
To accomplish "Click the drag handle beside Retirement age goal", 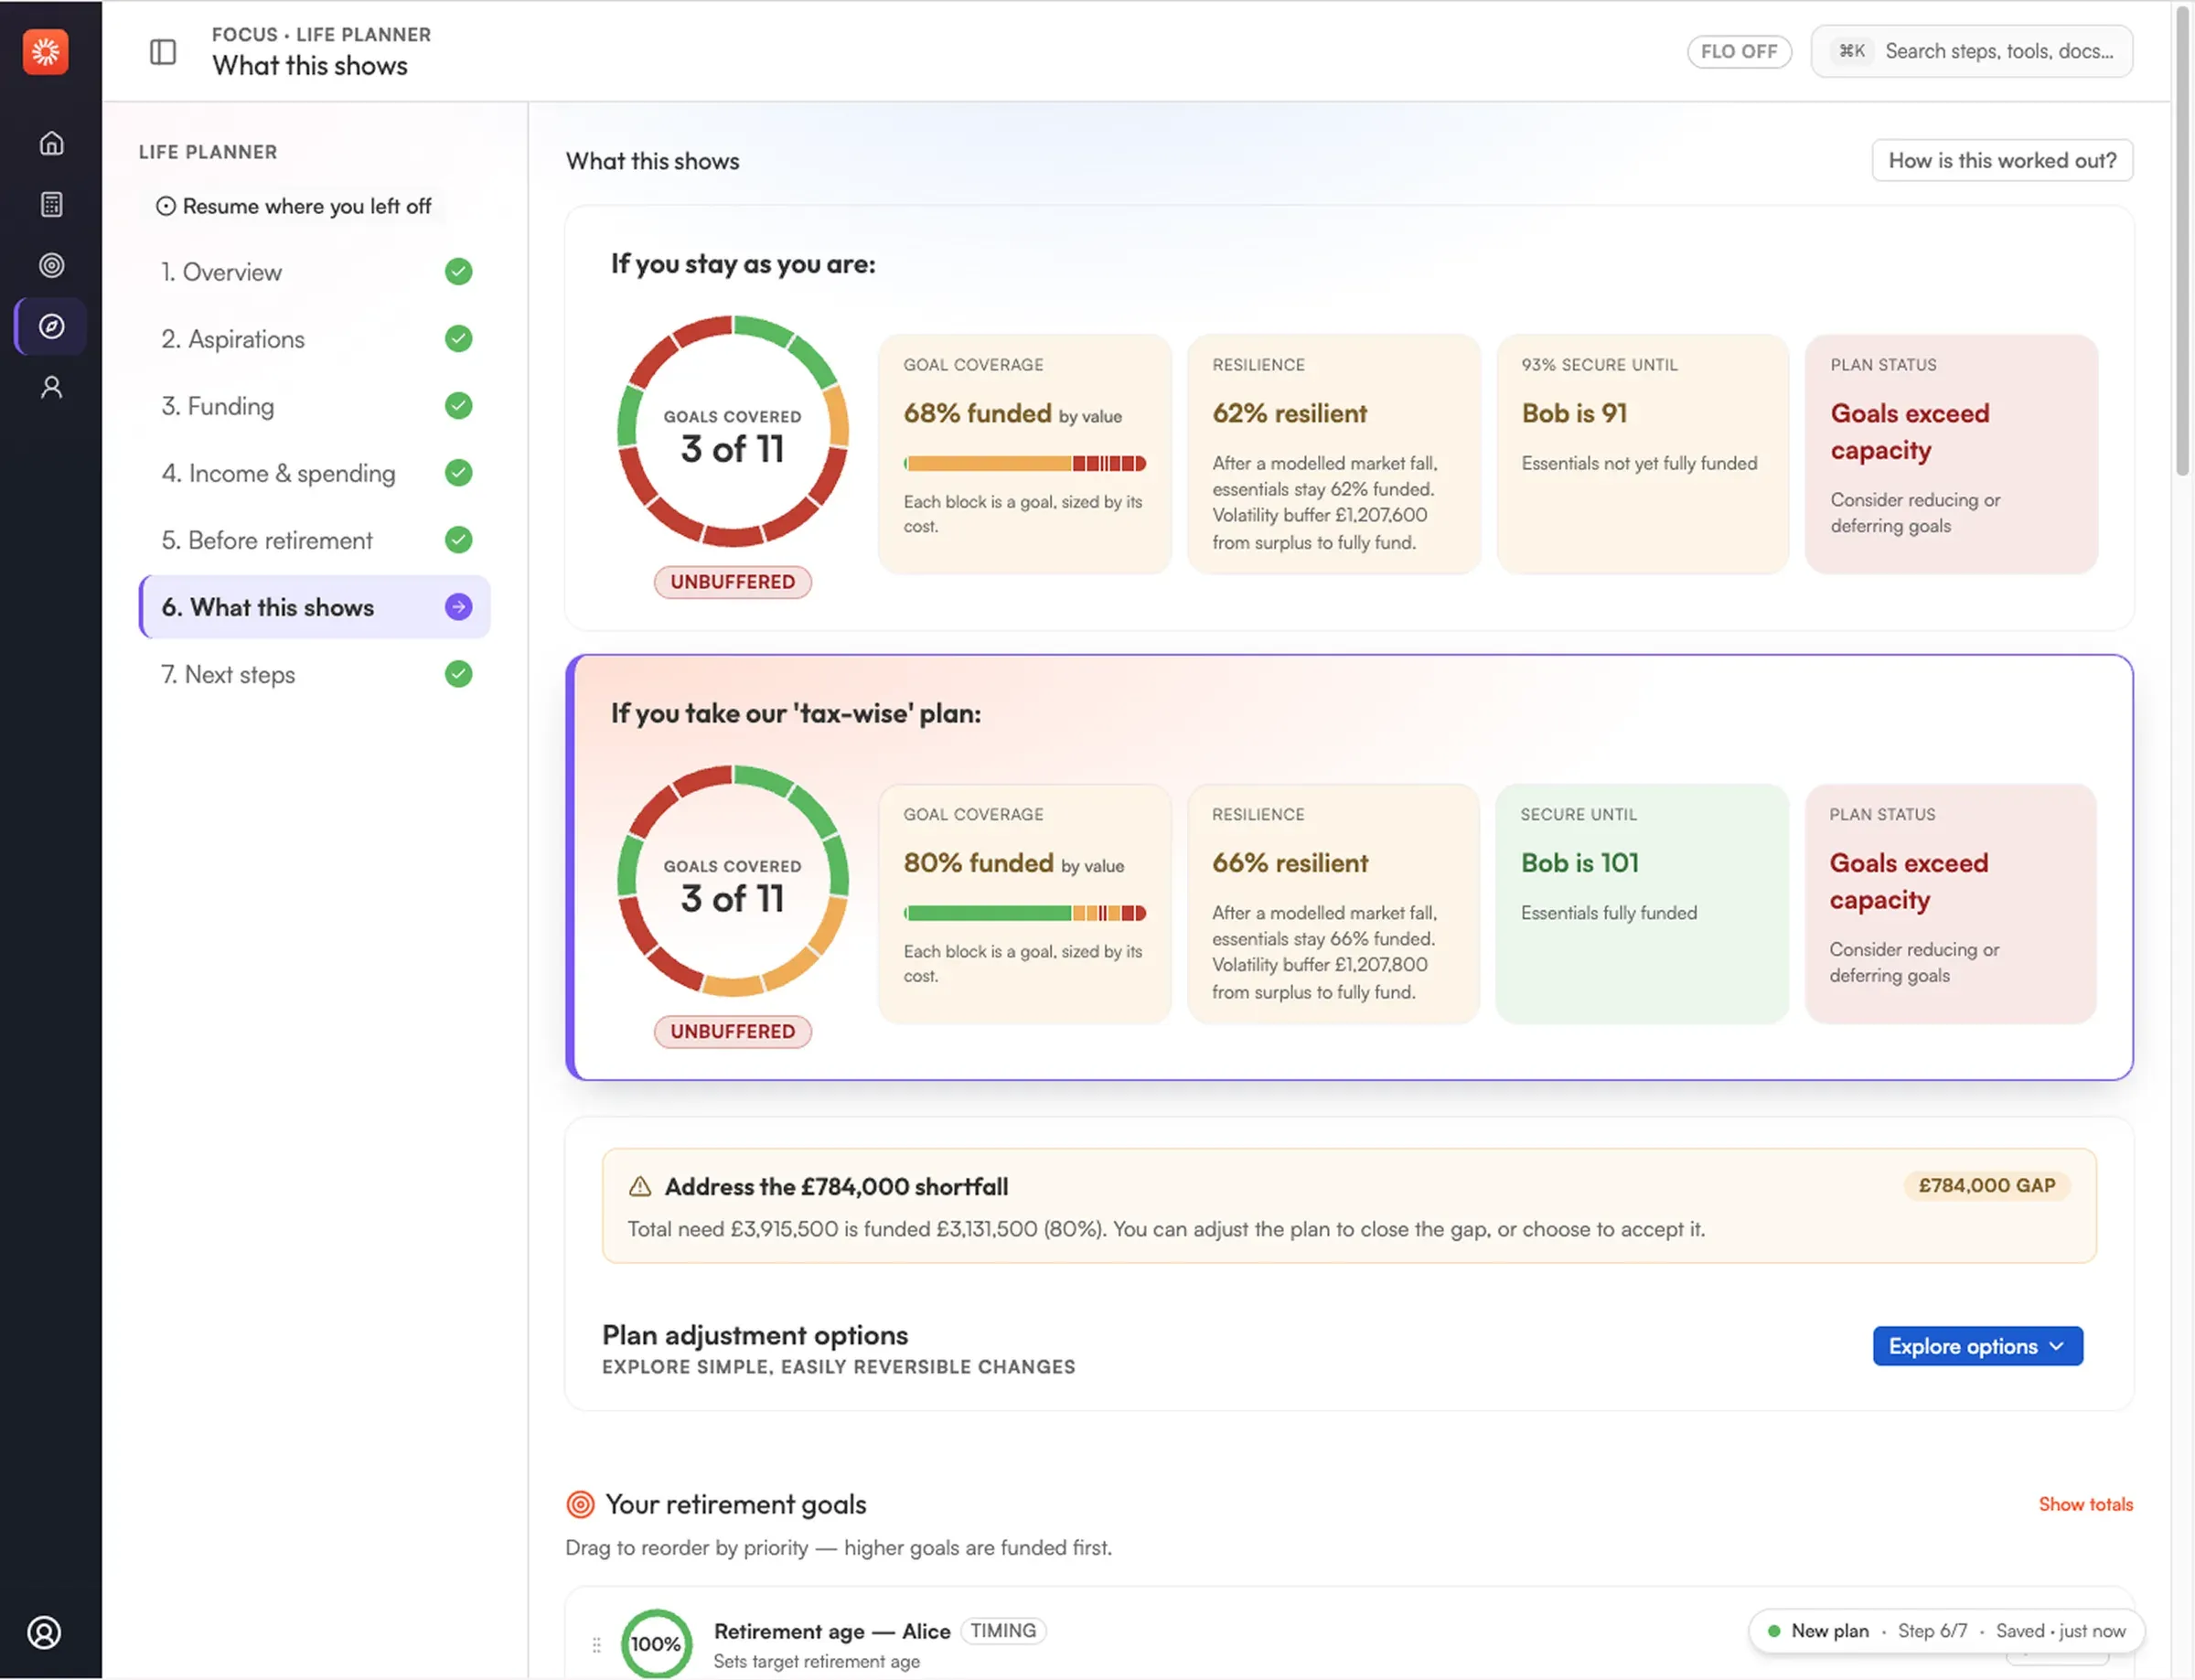I will point(596,1644).
